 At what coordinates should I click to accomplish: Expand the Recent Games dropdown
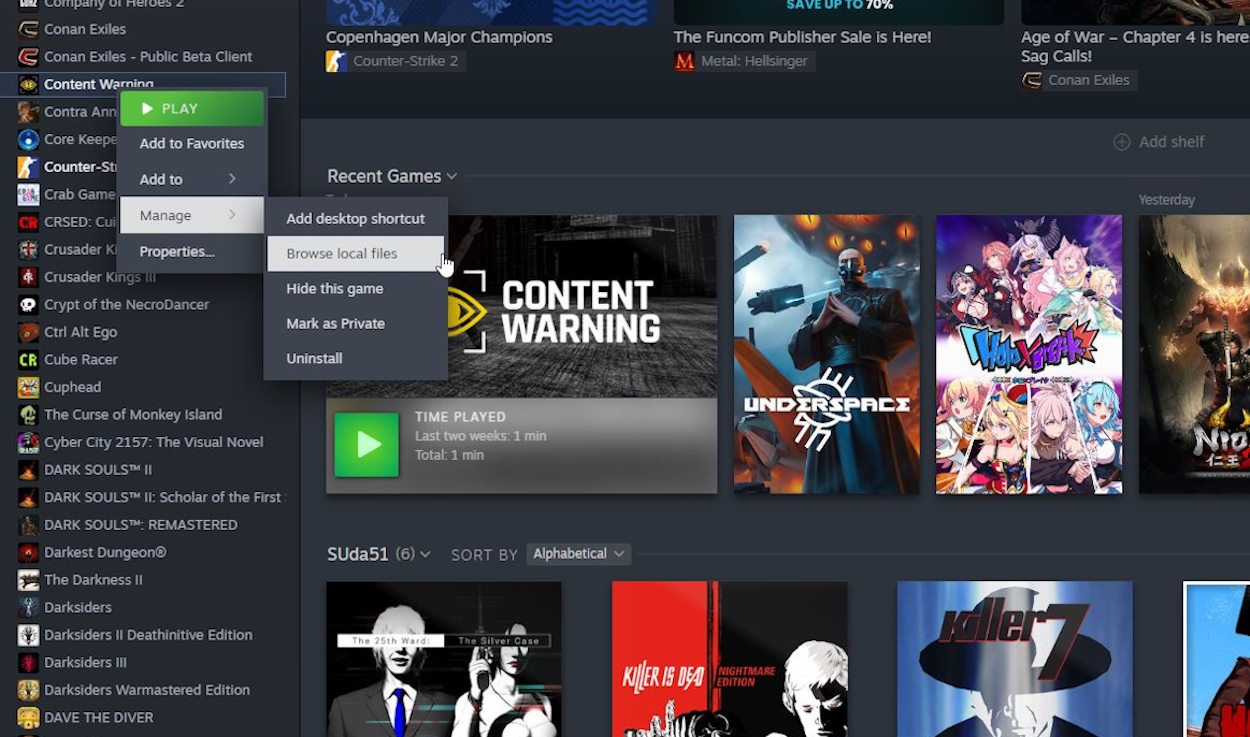[452, 177]
